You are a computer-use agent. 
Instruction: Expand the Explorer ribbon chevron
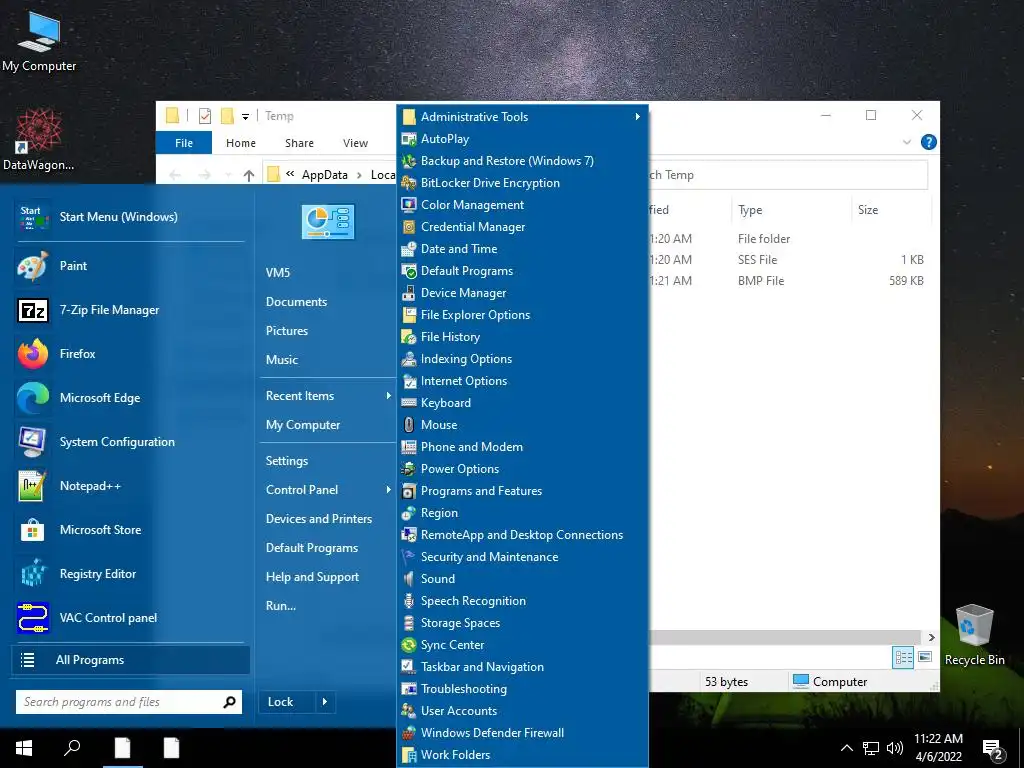click(x=906, y=142)
